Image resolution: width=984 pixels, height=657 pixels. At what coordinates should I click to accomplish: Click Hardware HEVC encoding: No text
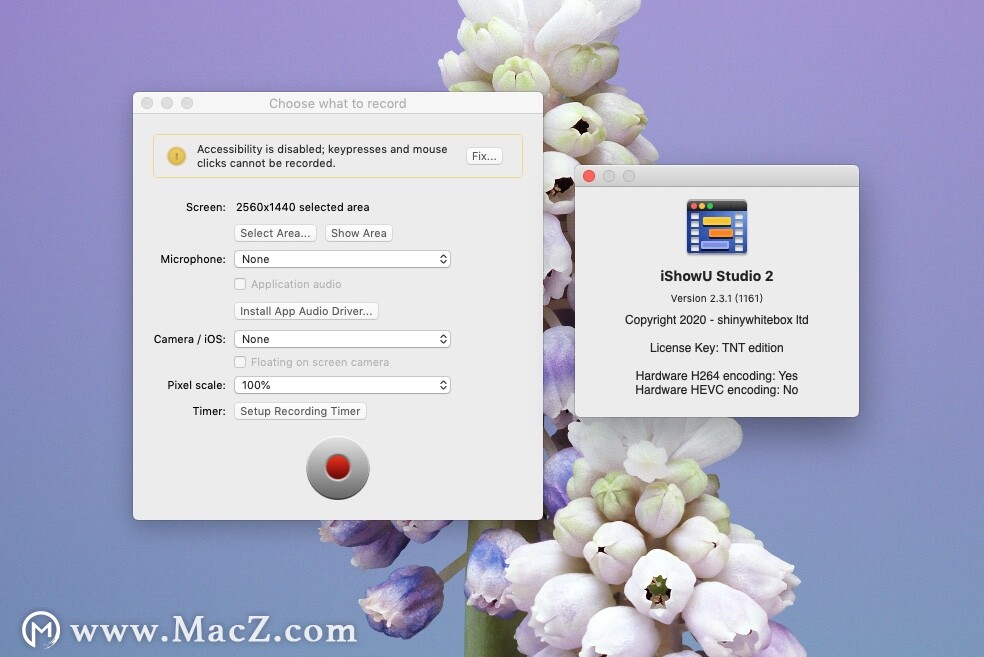point(717,390)
